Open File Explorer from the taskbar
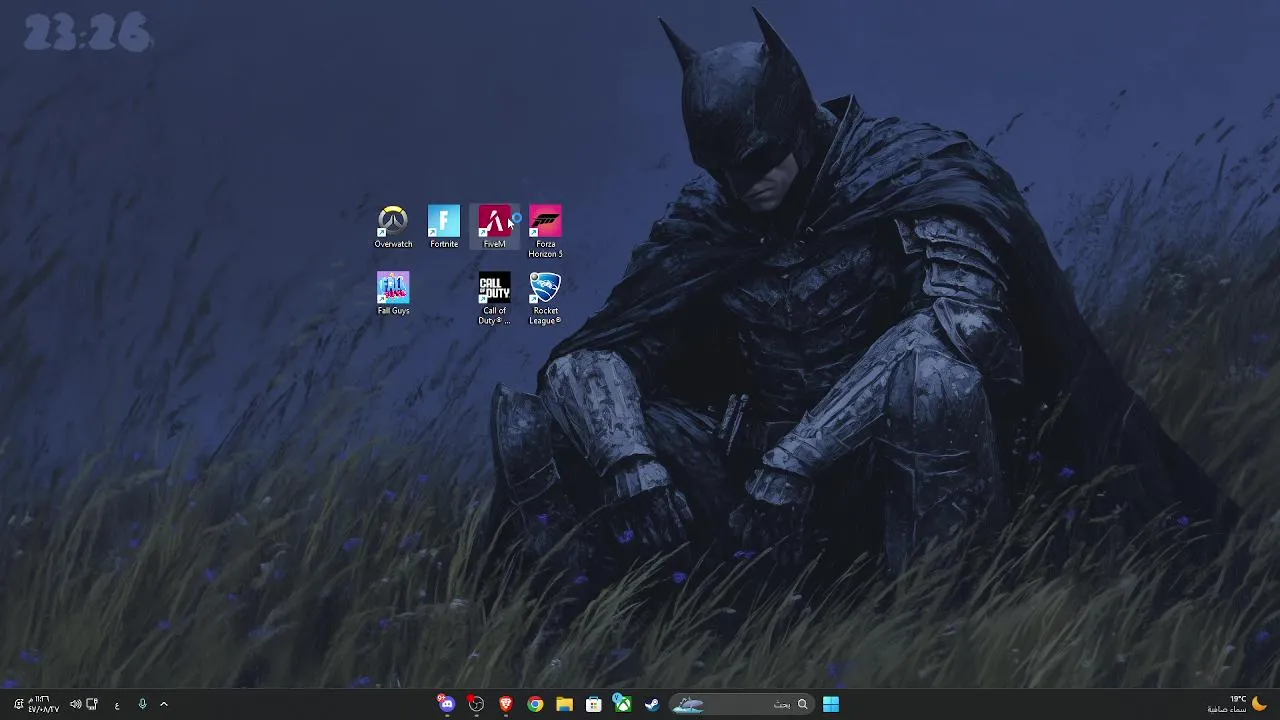This screenshot has height=720, width=1280. 564,704
